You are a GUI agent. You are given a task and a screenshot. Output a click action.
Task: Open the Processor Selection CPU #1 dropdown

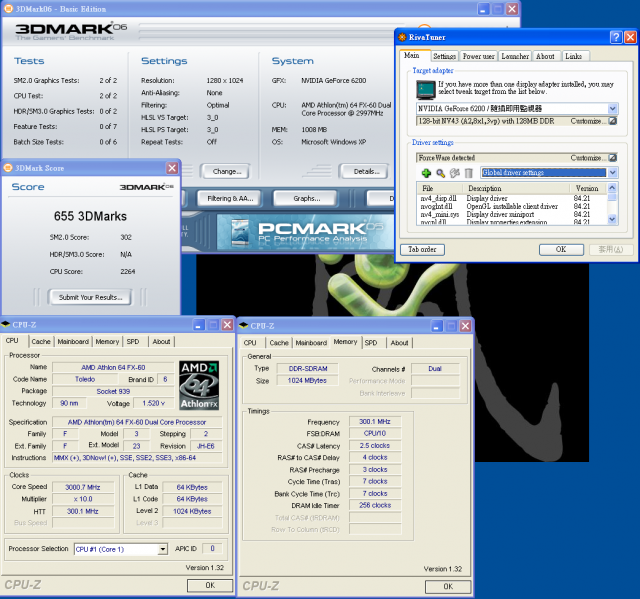[x=162, y=549]
